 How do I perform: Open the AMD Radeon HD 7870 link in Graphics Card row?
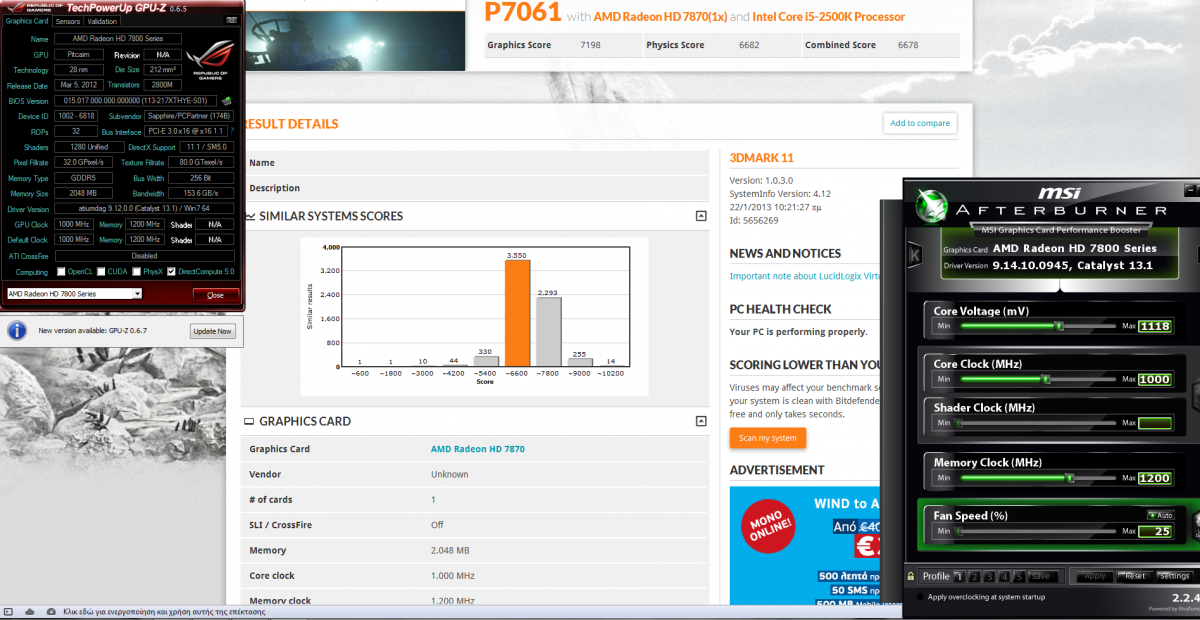click(x=478, y=449)
